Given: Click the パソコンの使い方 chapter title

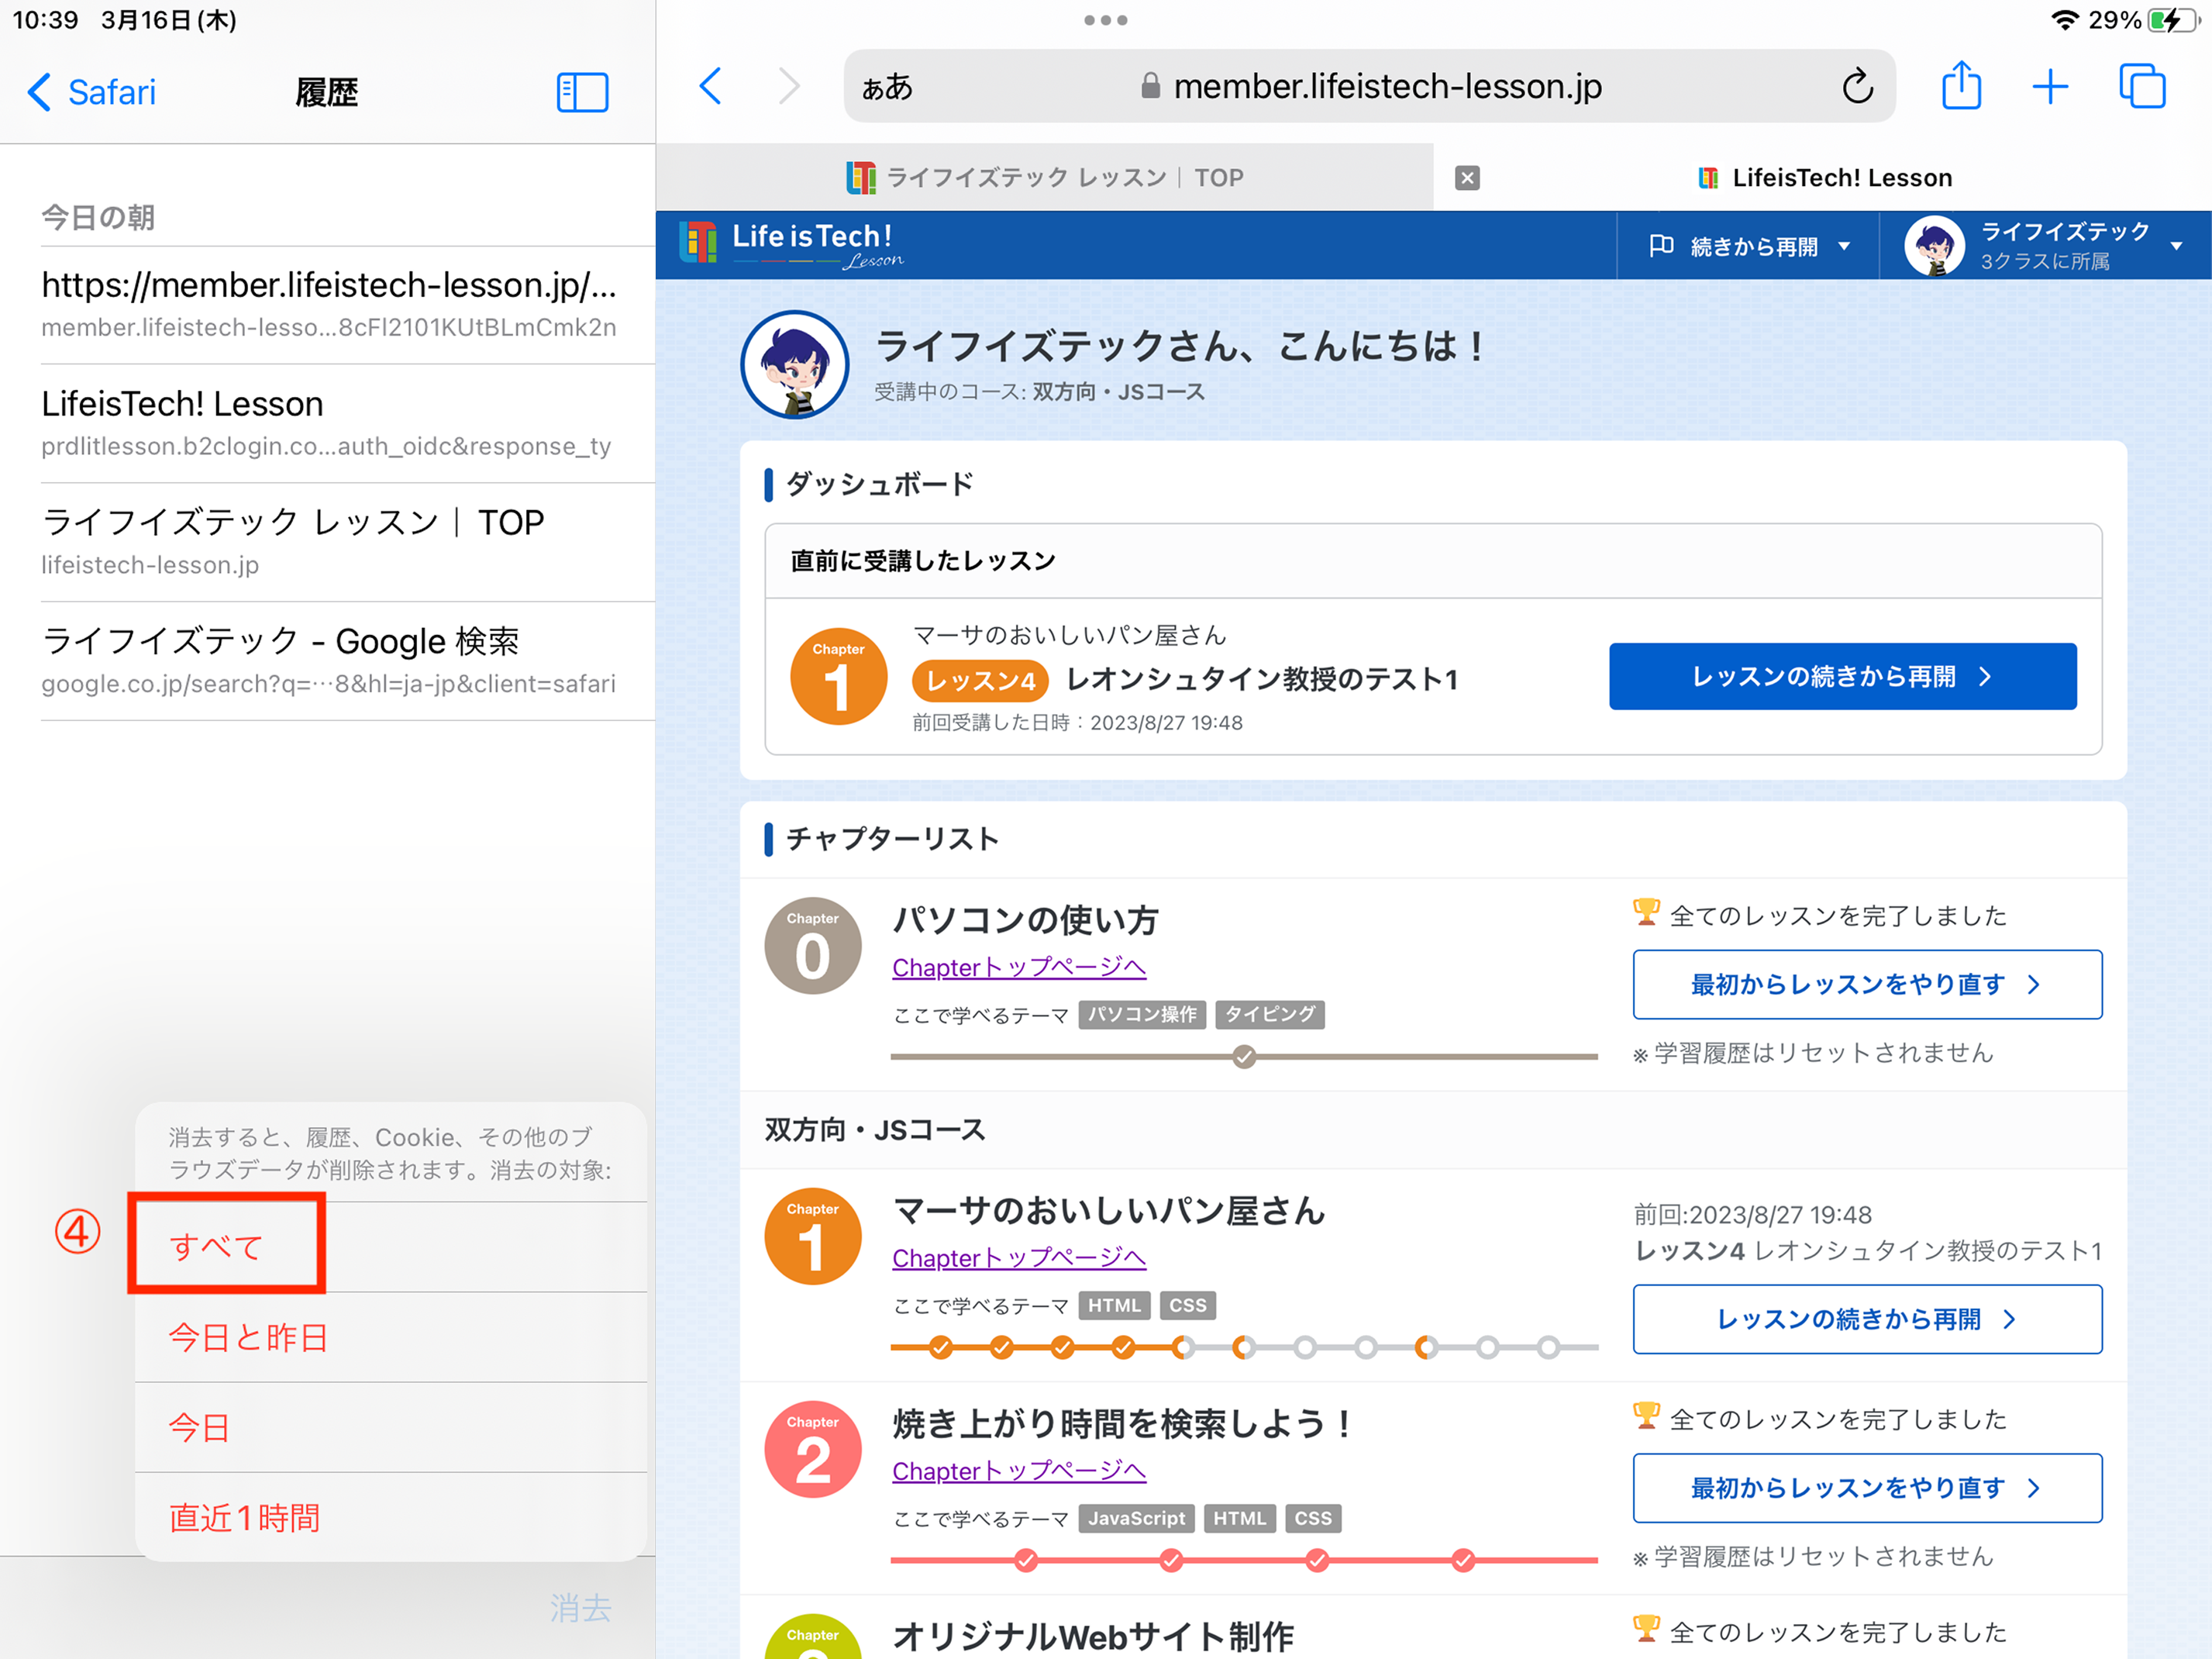Looking at the screenshot, I should (1025, 919).
